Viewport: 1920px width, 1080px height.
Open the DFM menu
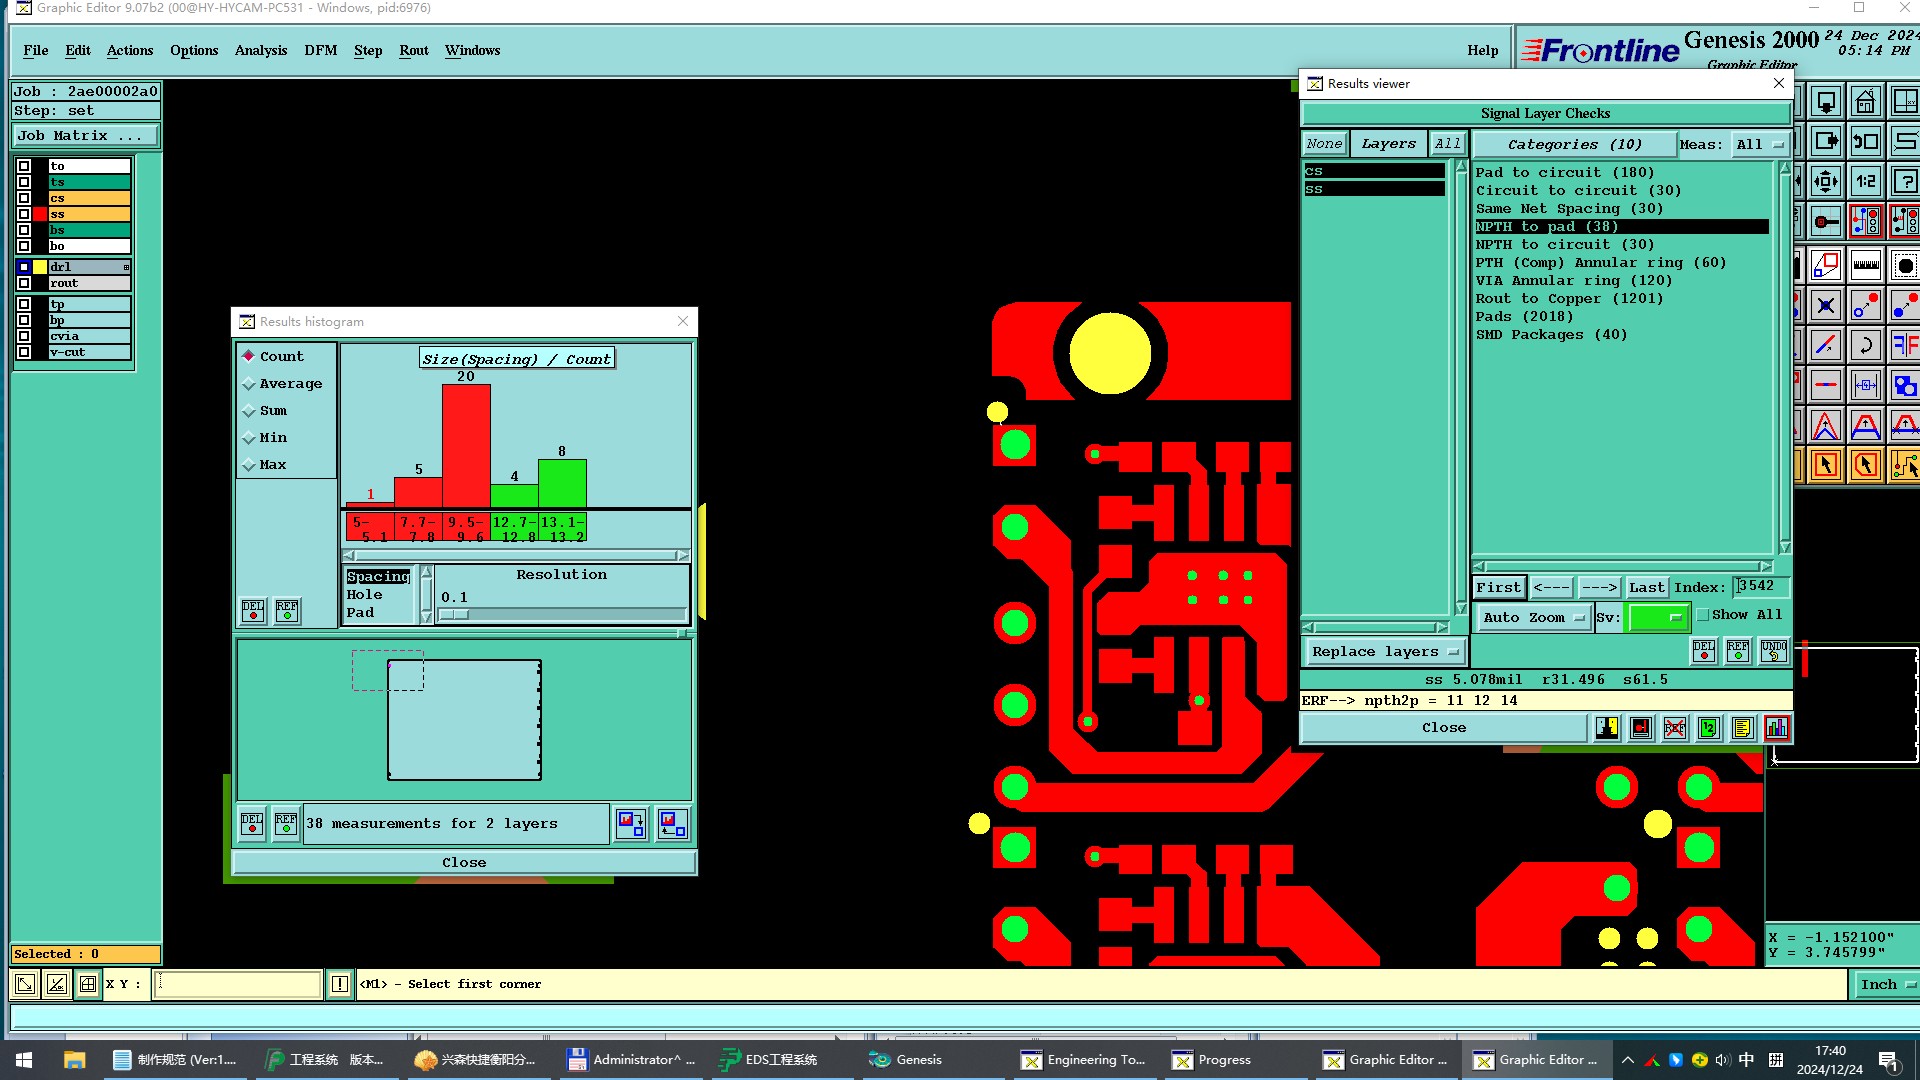tap(320, 50)
